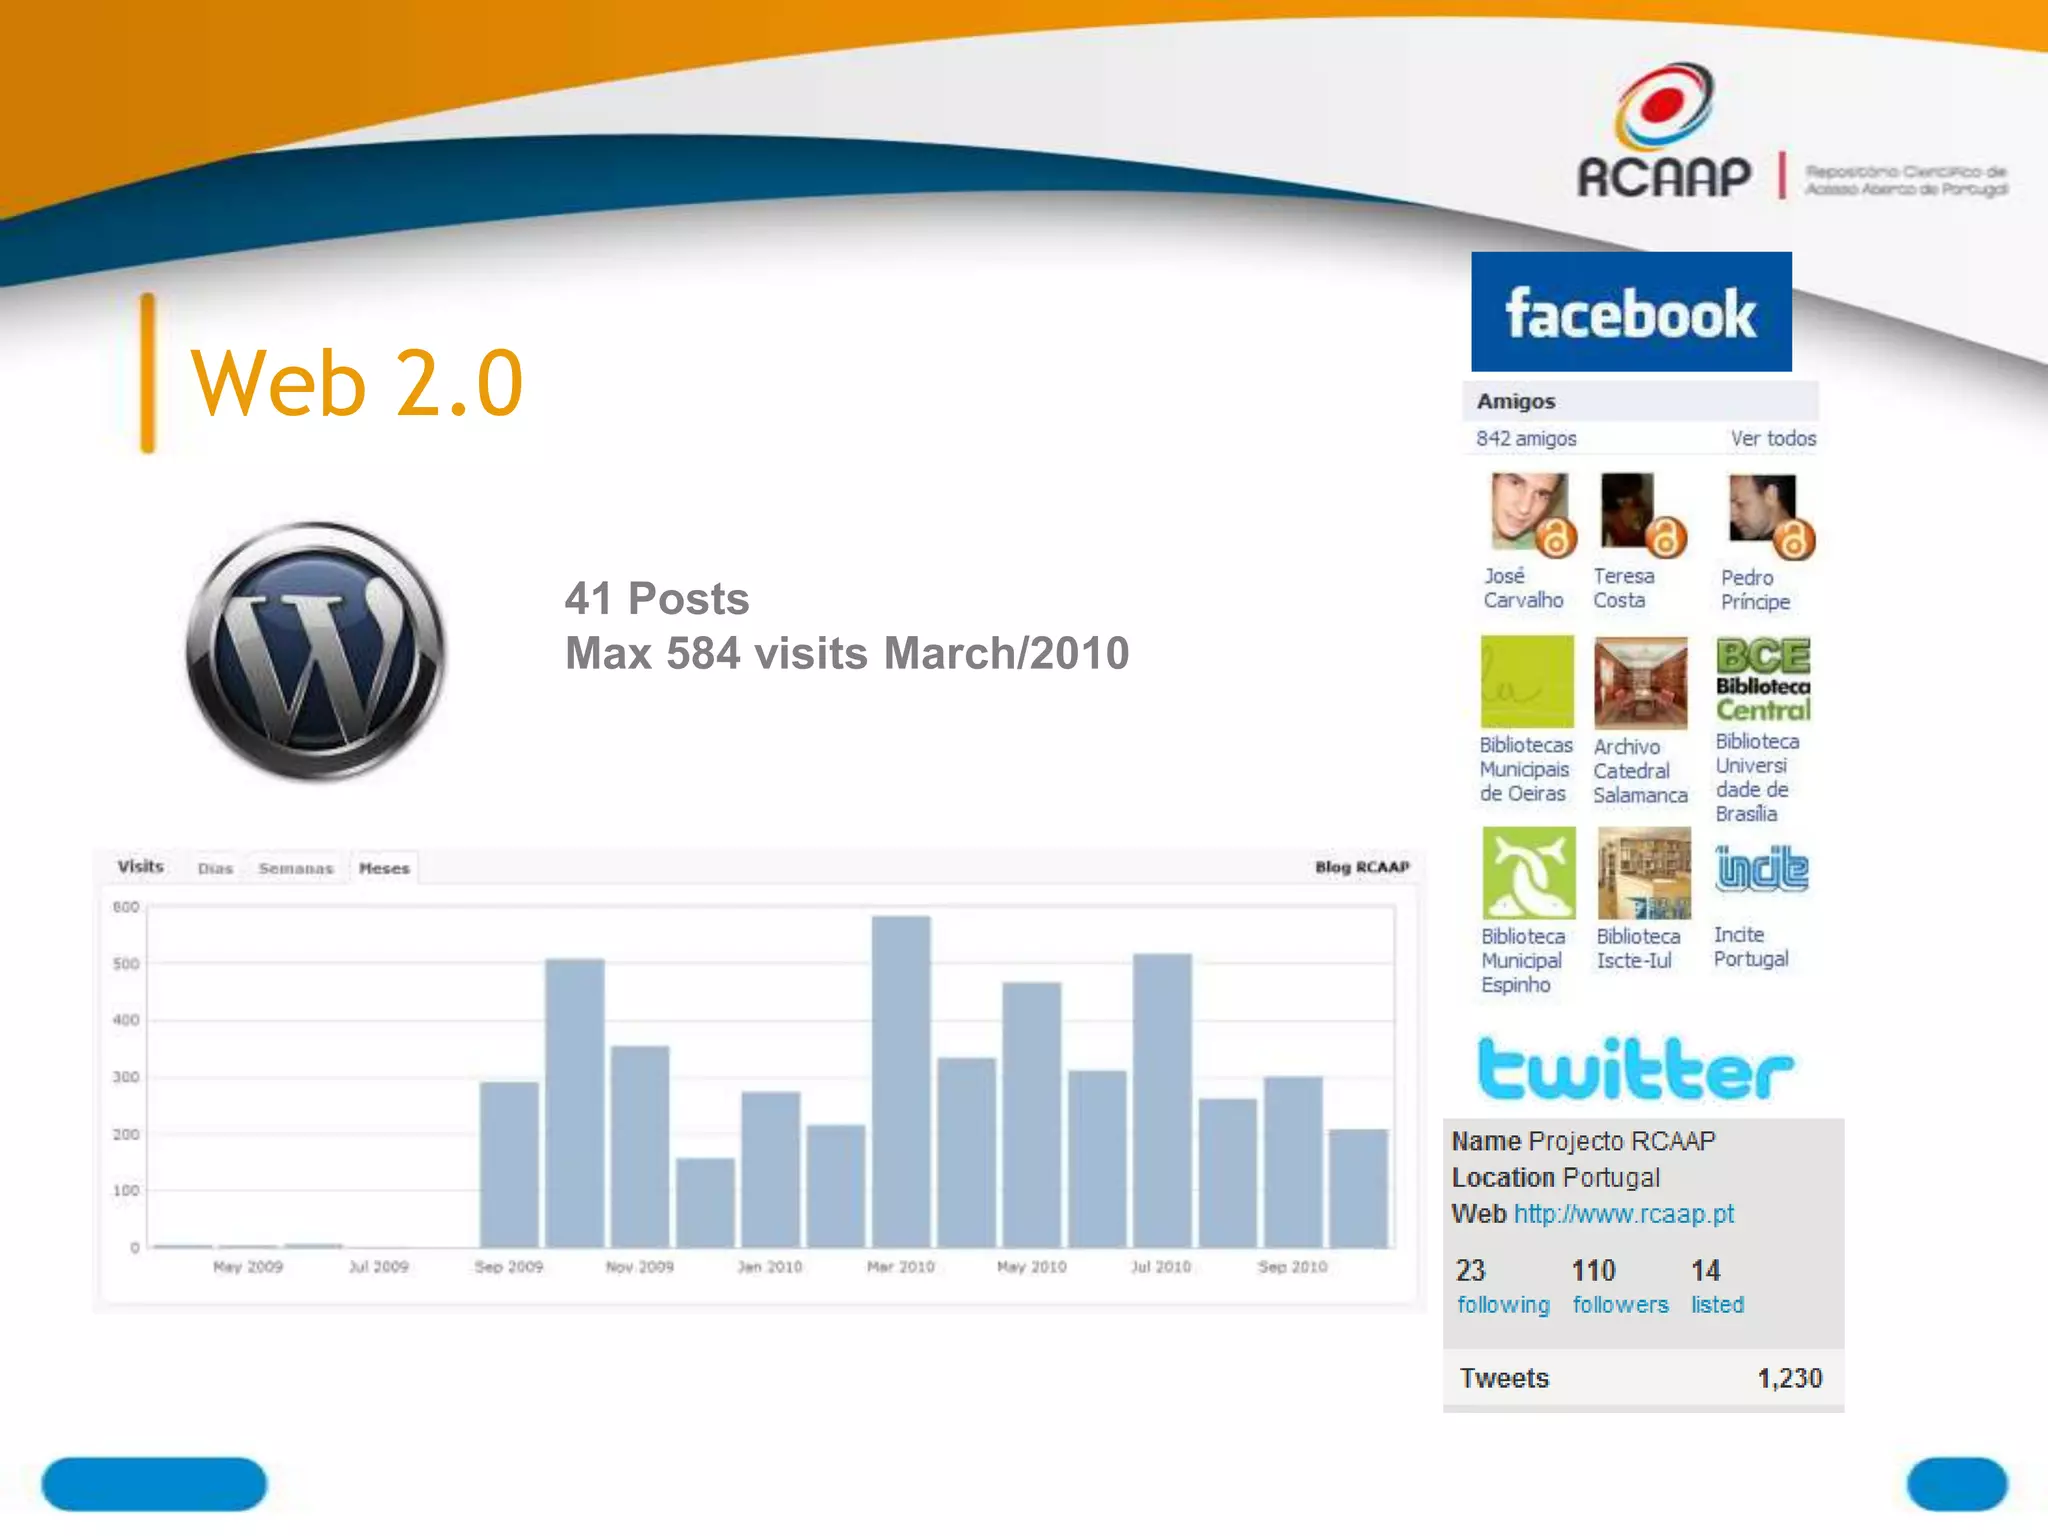The image size is (2048, 1536).
Task: Open the http://www.rcaap.pt link
Action: click(1624, 1214)
